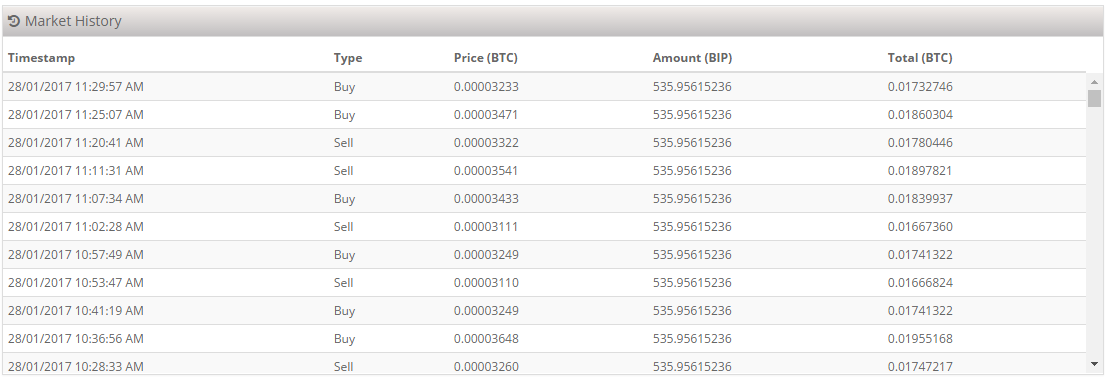
Task: Sort by the Amount (BIP) column header
Action: point(692,58)
